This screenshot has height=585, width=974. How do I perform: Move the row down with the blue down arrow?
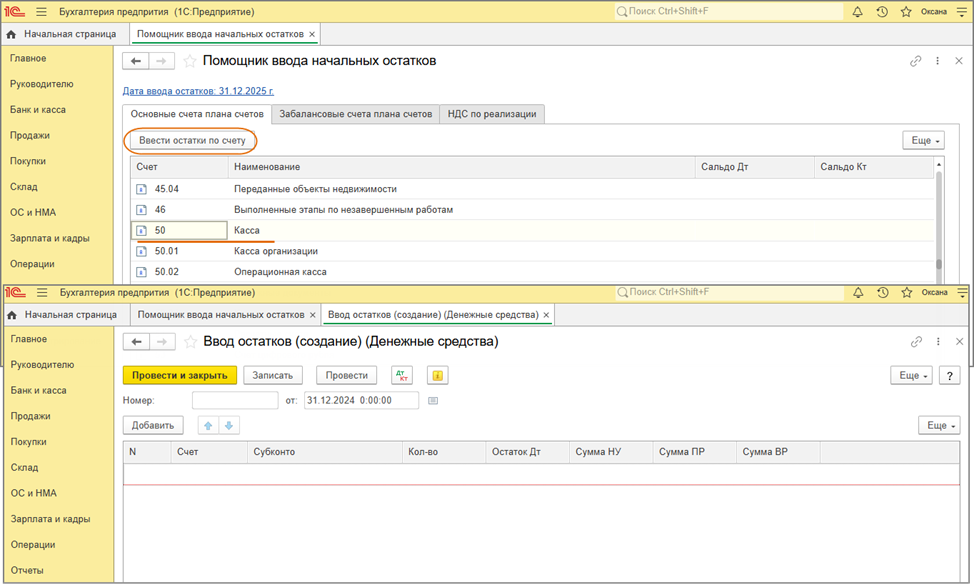pos(230,425)
